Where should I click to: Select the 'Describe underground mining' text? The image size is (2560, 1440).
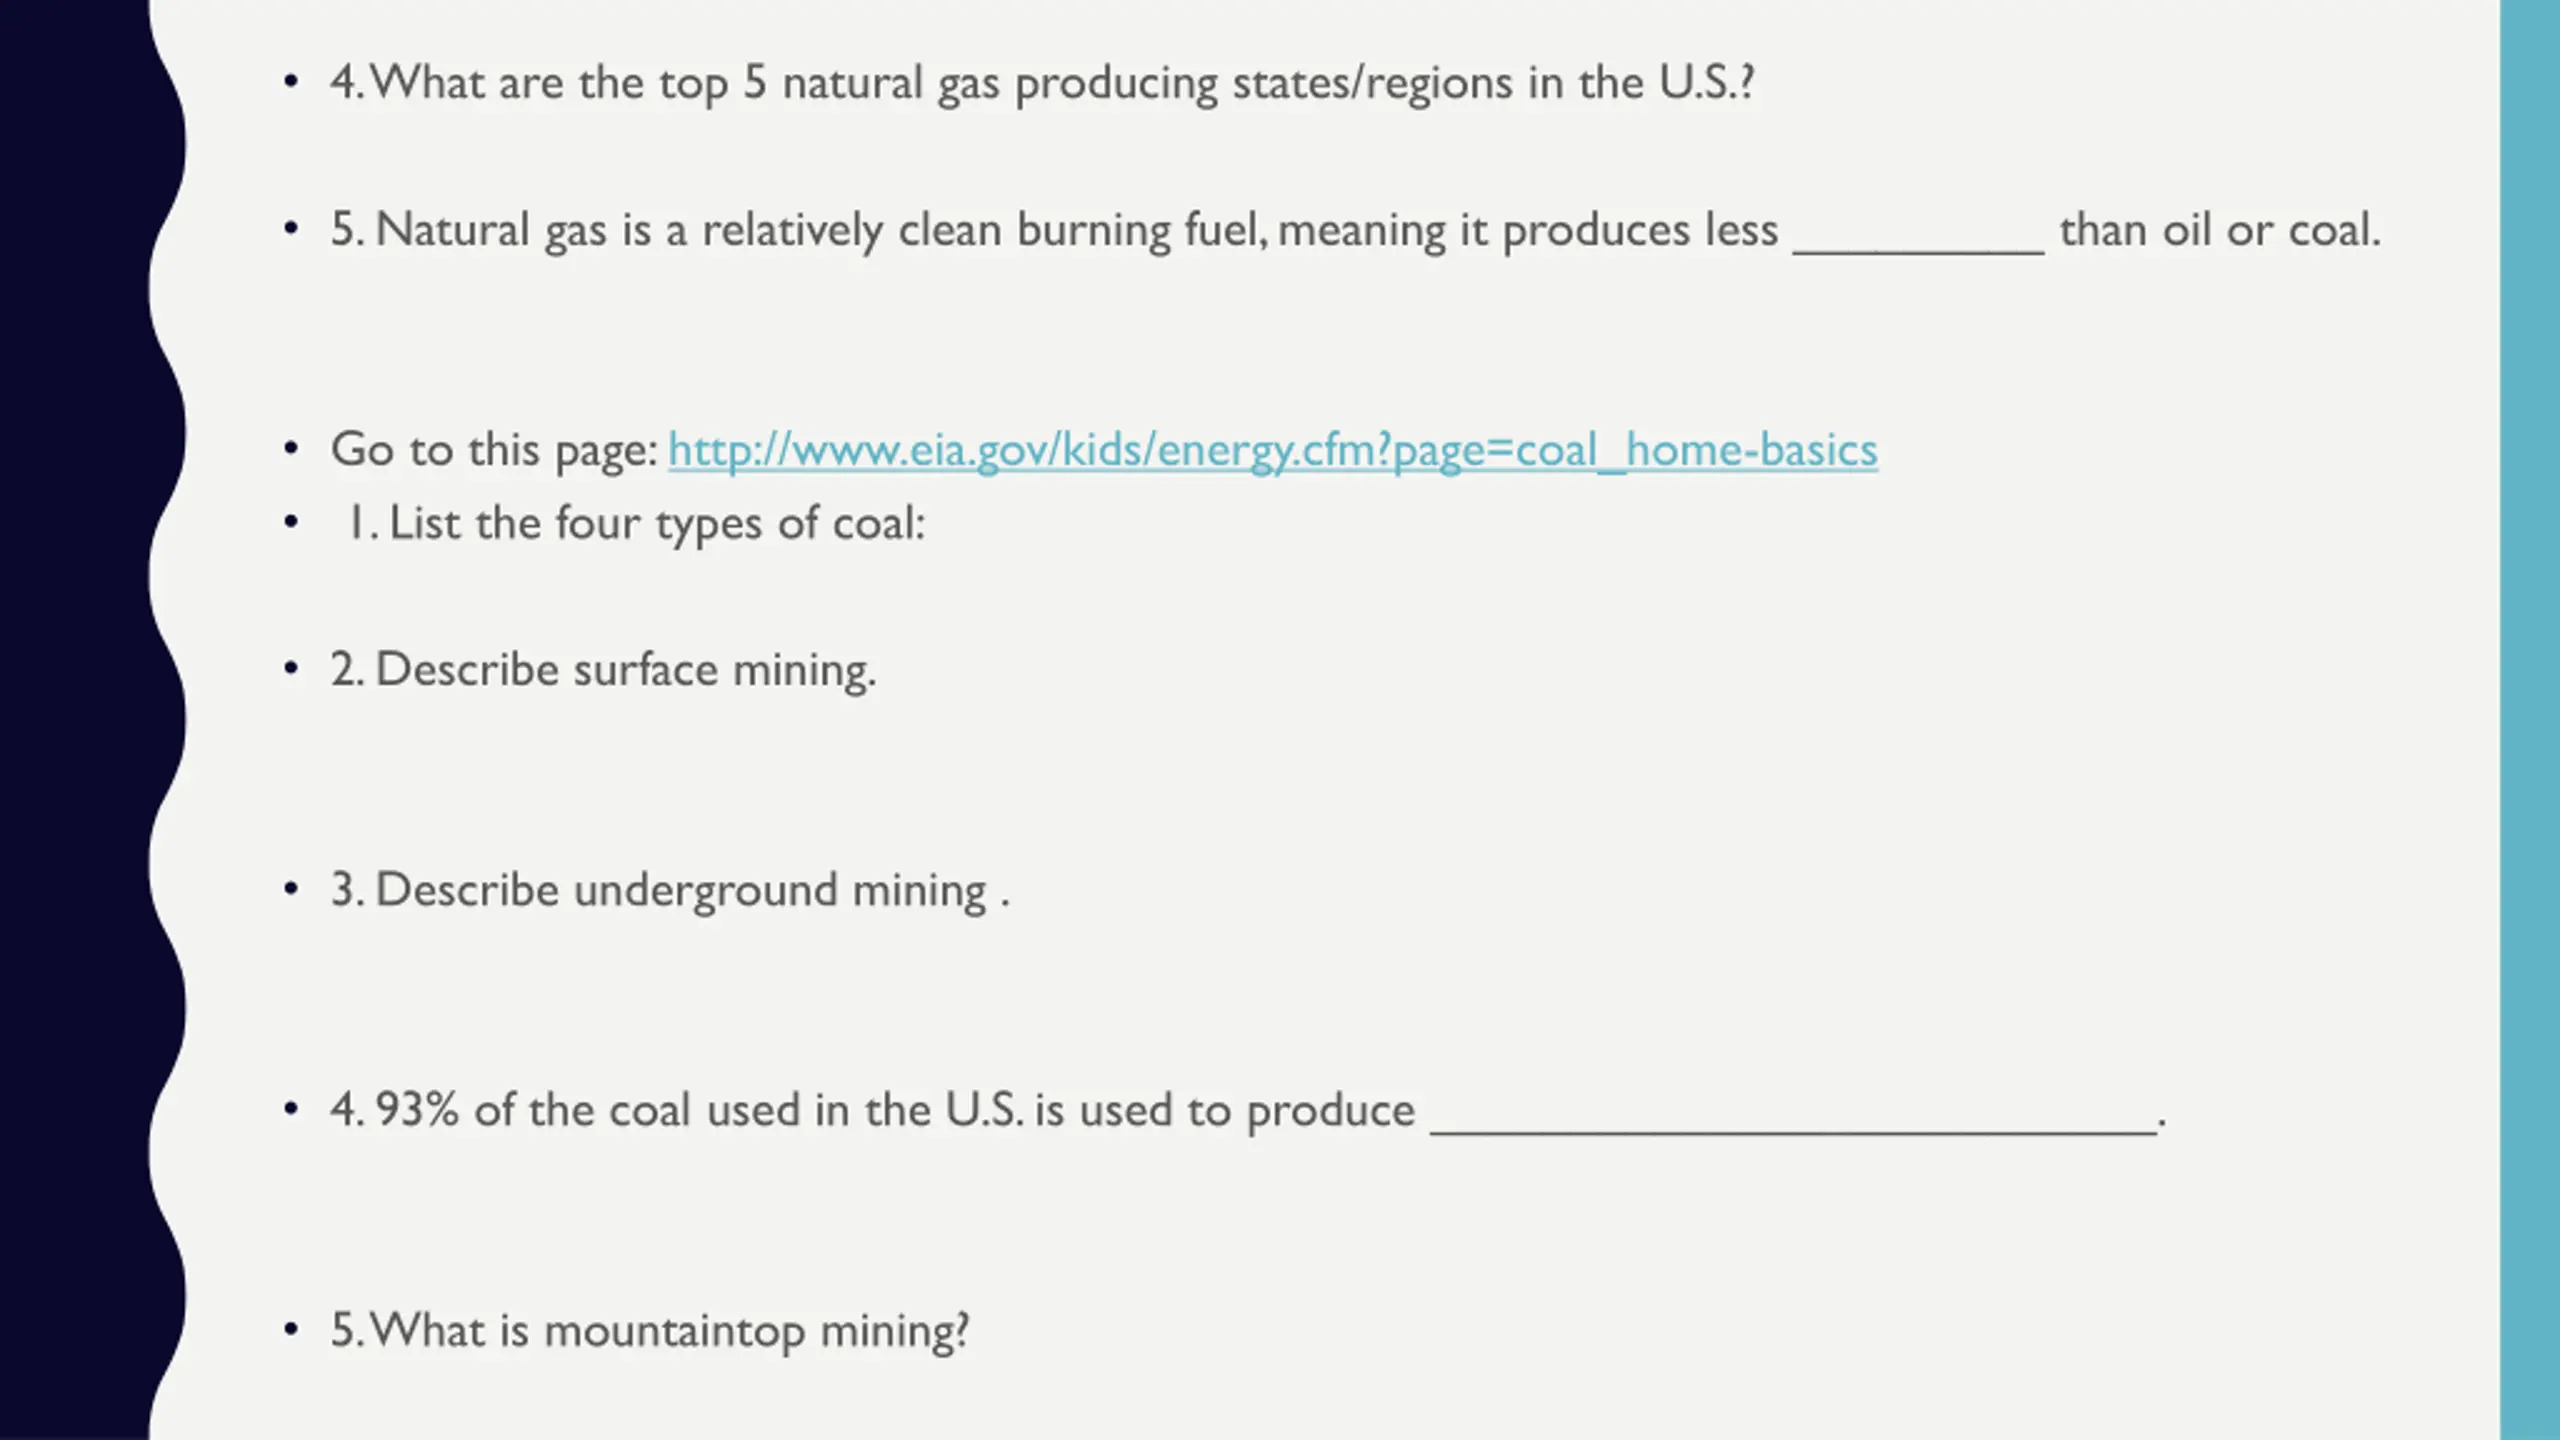pos(670,890)
